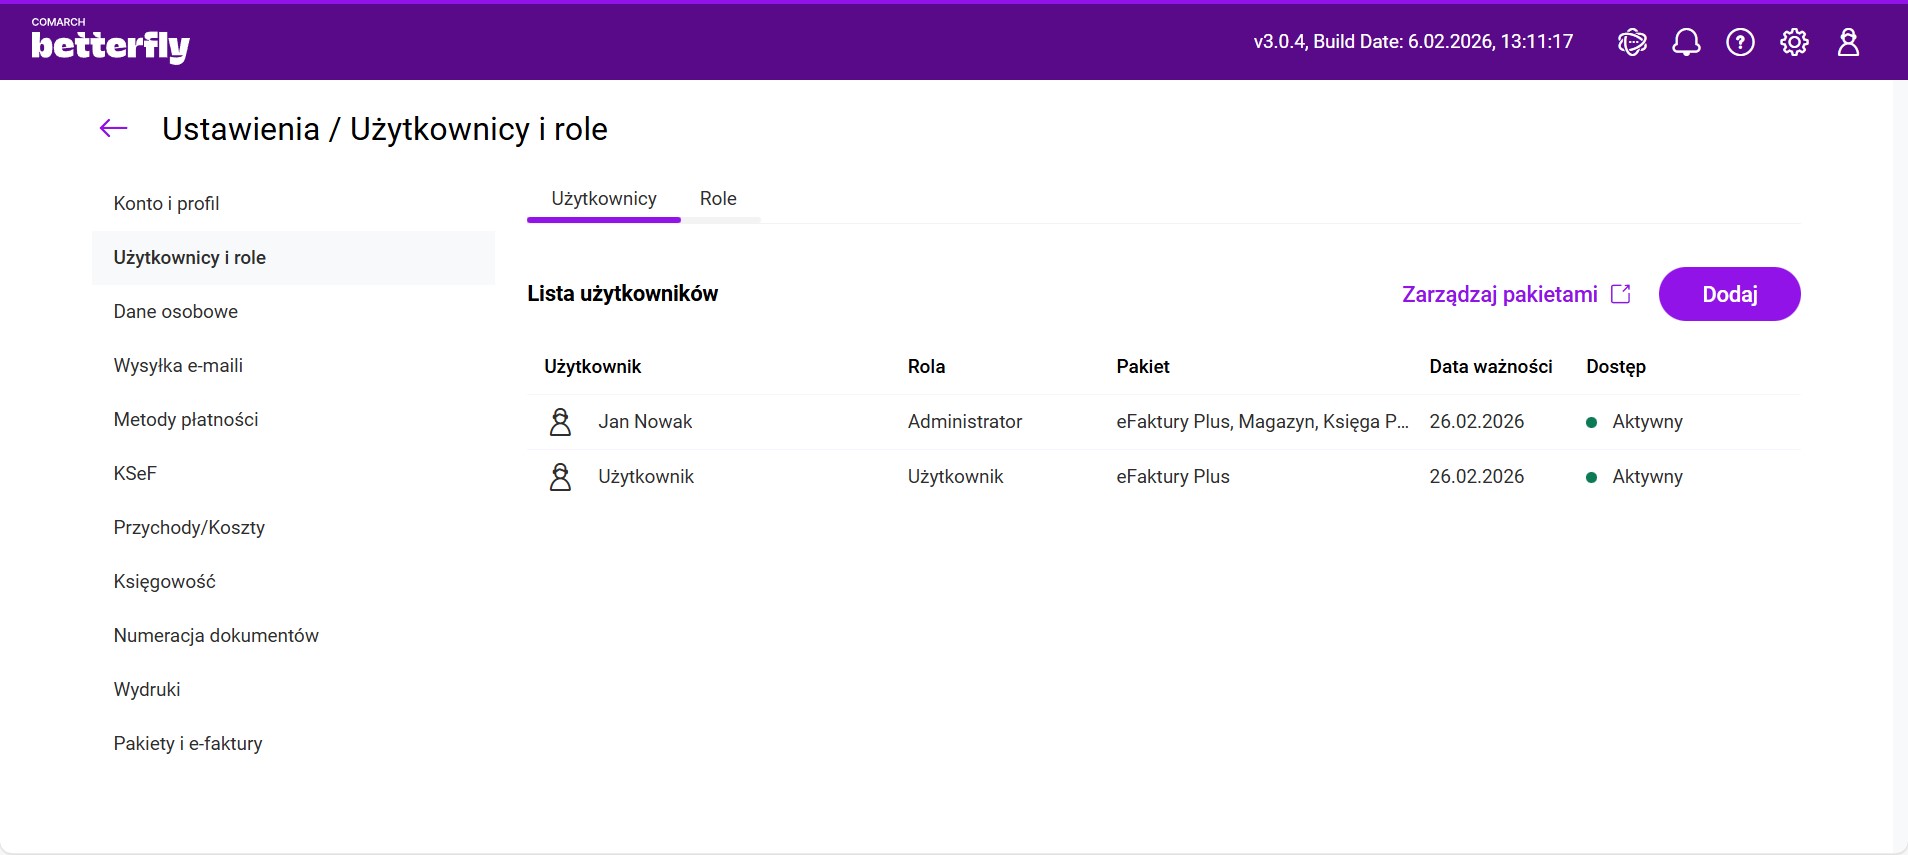Image resolution: width=1908 pixels, height=855 pixels.
Task: Go to Konto i profil settings
Action: coord(166,204)
